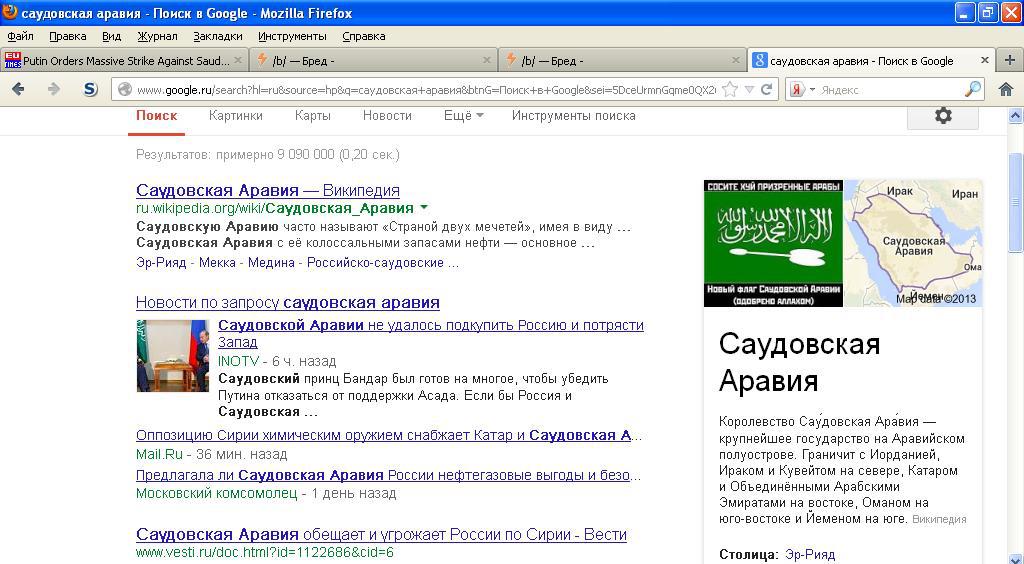Switch to the Картинки search tab

[x=236, y=116]
